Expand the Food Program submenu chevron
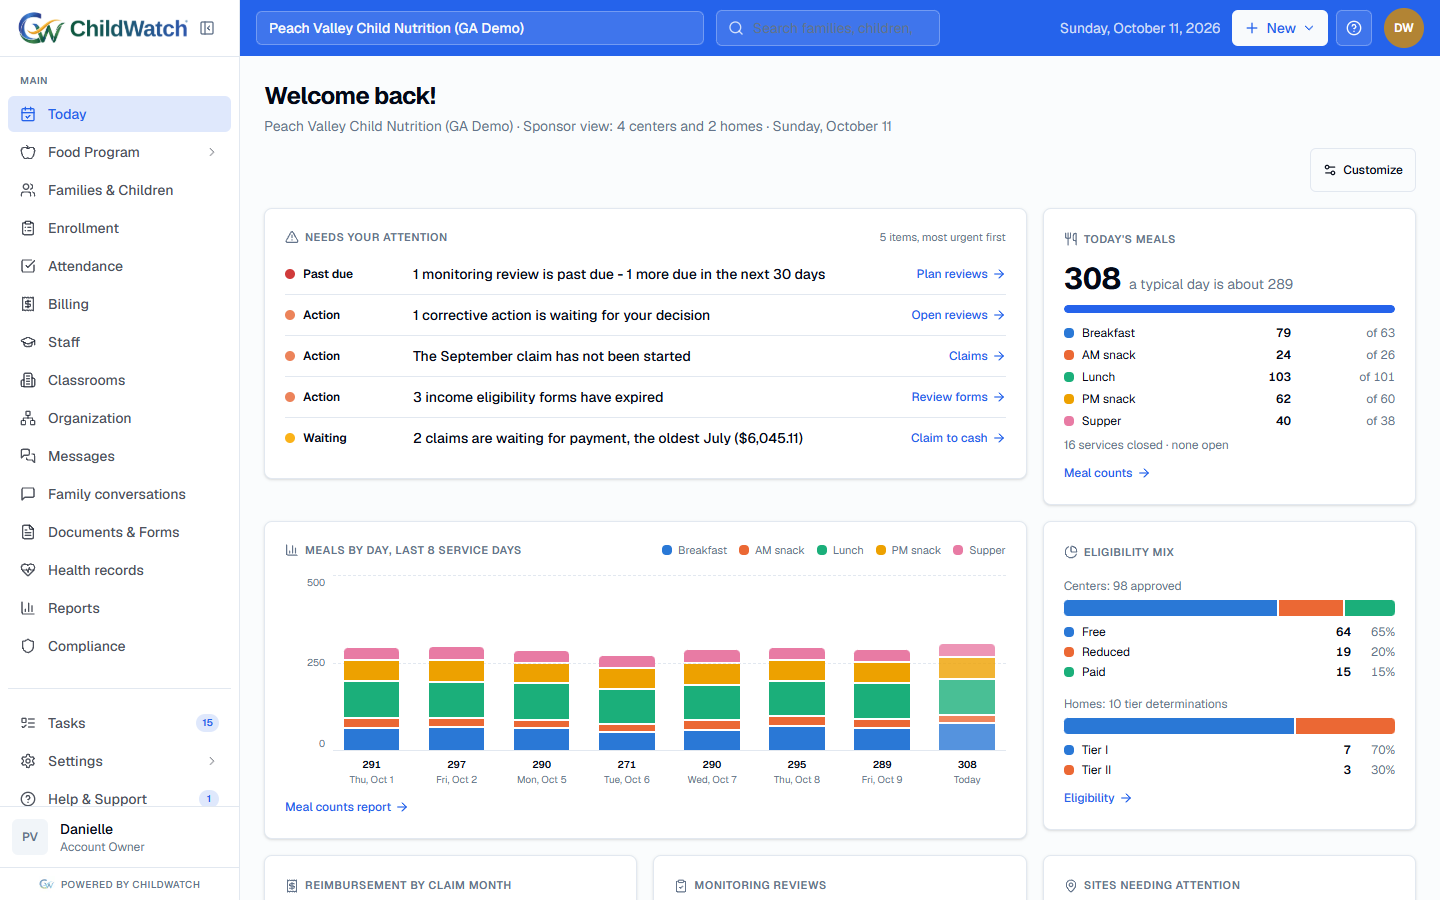The height and width of the screenshot is (900, 1440). (x=212, y=152)
